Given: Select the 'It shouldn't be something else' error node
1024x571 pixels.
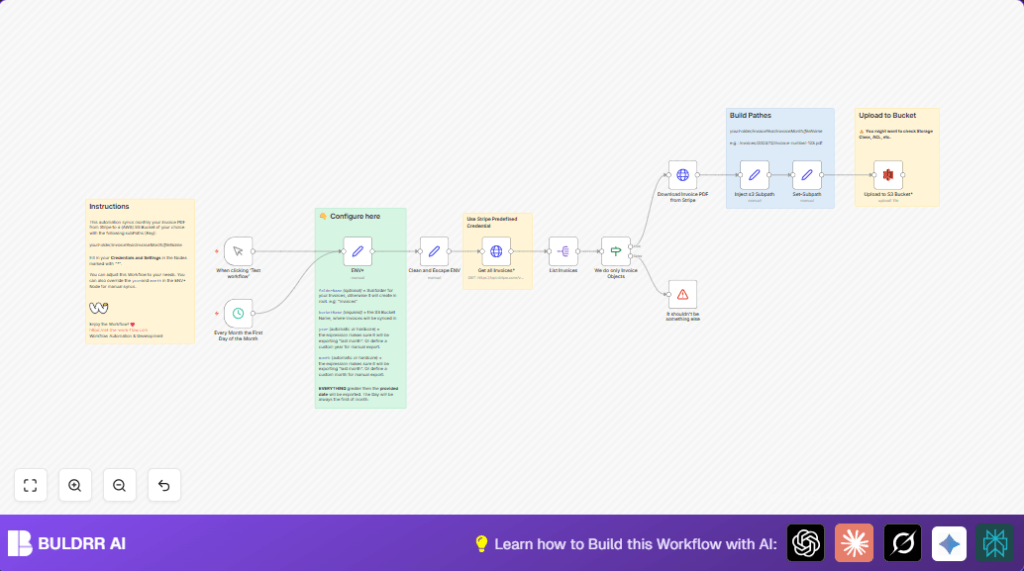Looking at the screenshot, I should tap(682, 295).
